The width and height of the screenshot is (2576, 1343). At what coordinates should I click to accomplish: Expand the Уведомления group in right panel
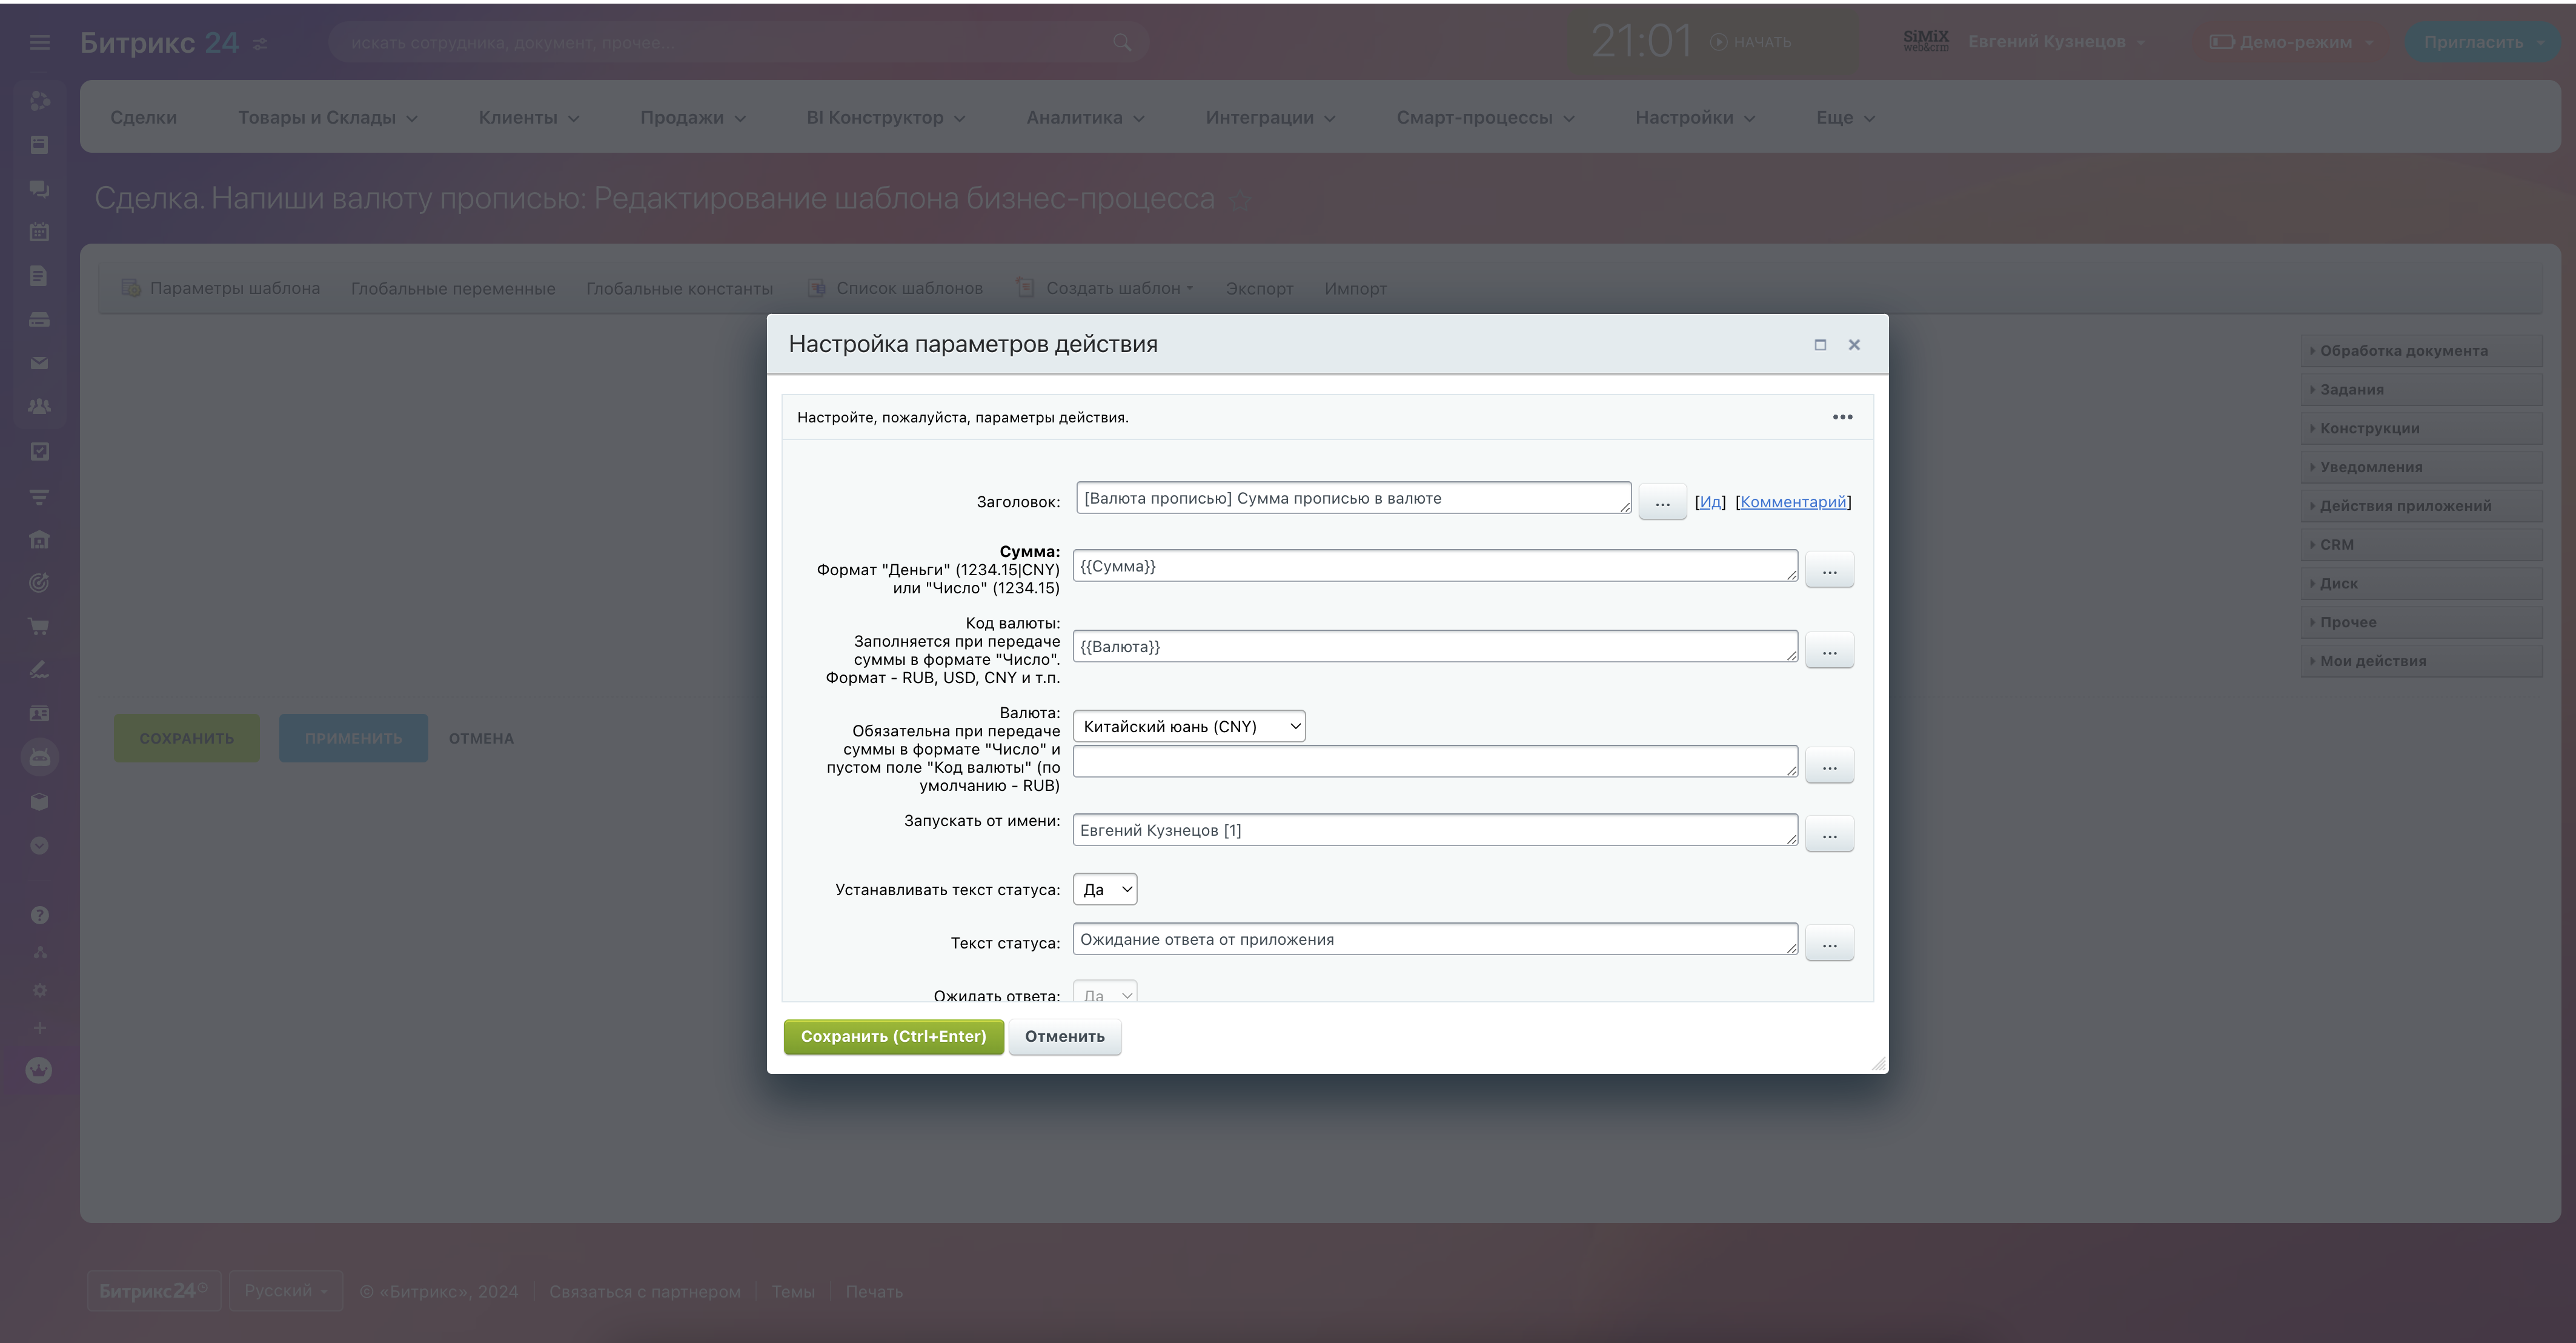coord(2420,467)
